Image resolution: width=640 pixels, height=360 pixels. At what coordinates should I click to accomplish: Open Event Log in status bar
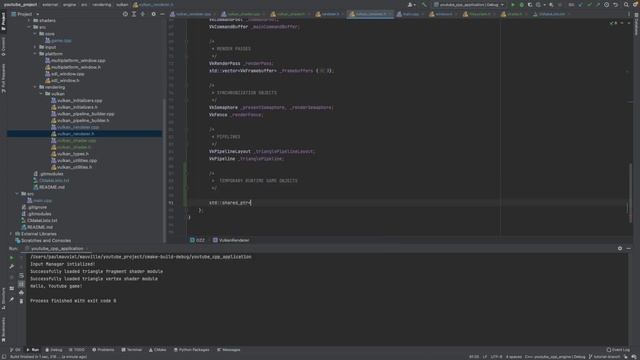click(x=618, y=350)
